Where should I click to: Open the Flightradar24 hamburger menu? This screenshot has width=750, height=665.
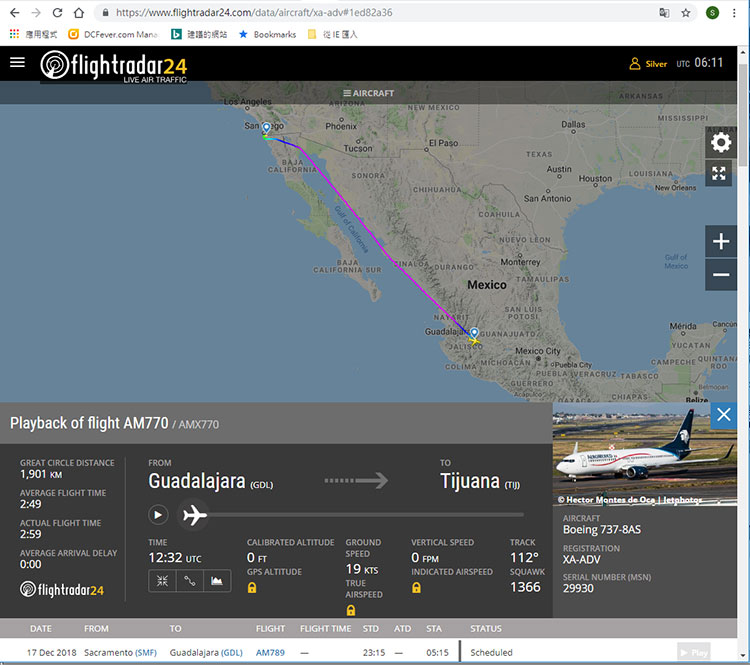(x=17, y=62)
